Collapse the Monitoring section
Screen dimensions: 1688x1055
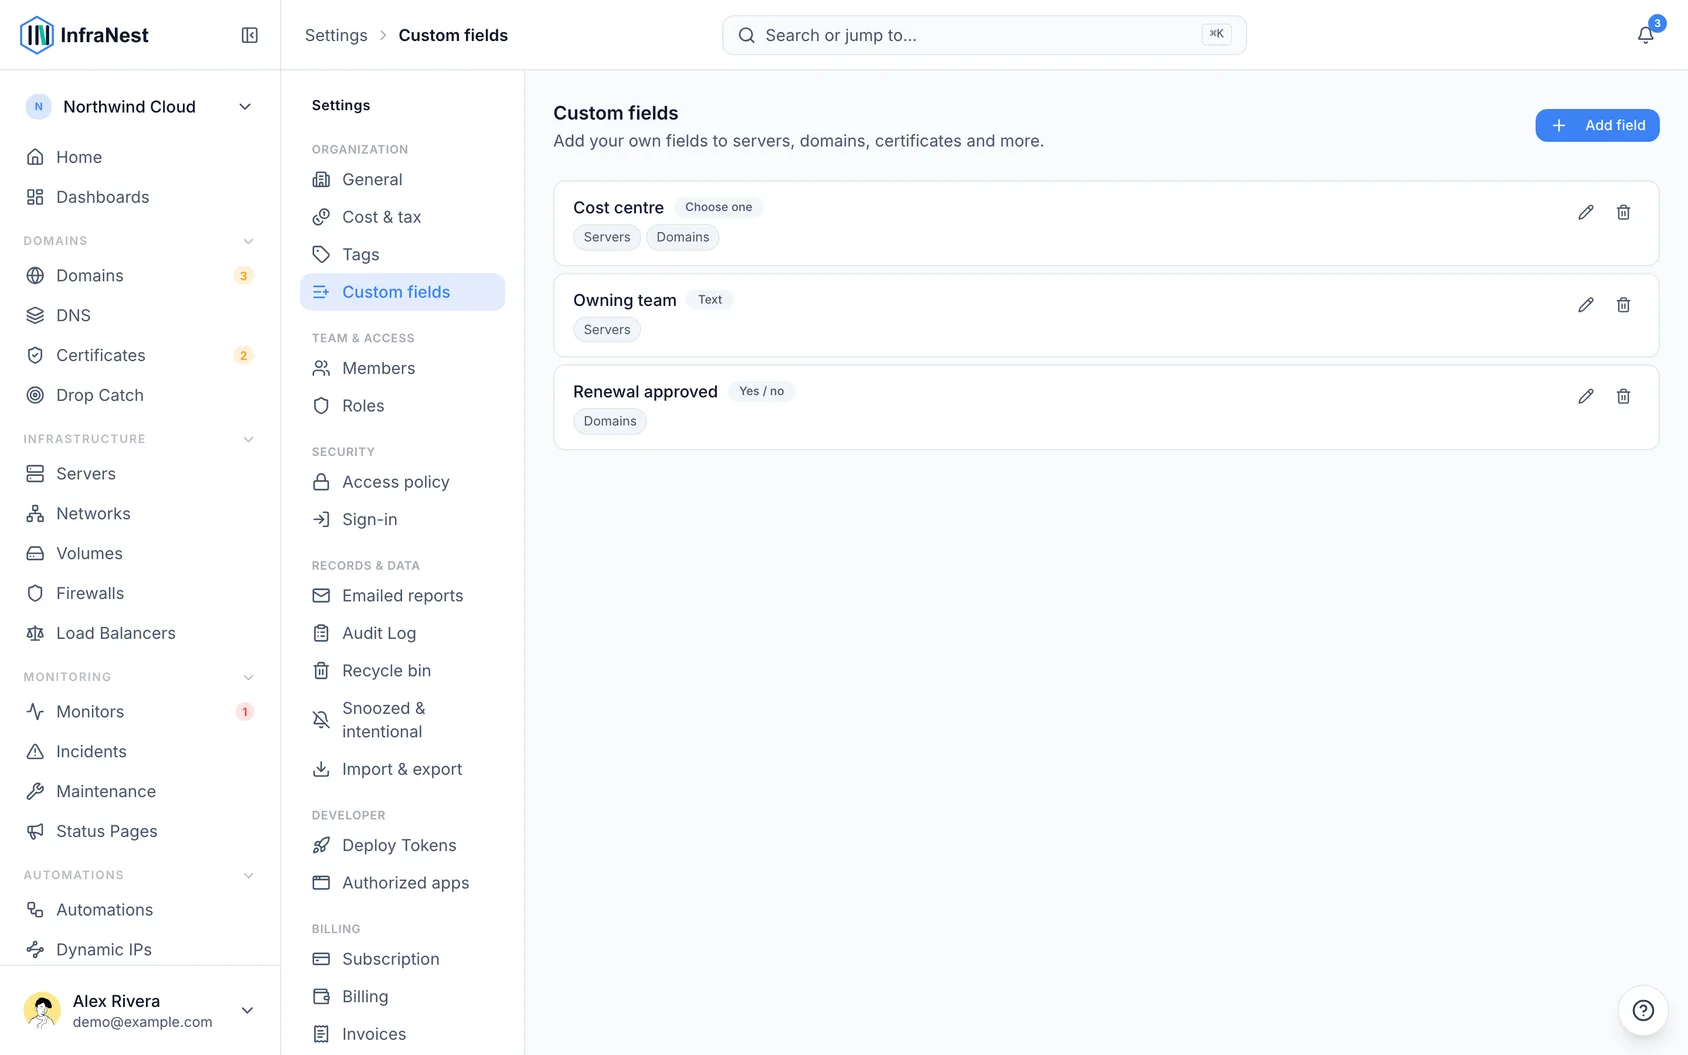(x=248, y=677)
